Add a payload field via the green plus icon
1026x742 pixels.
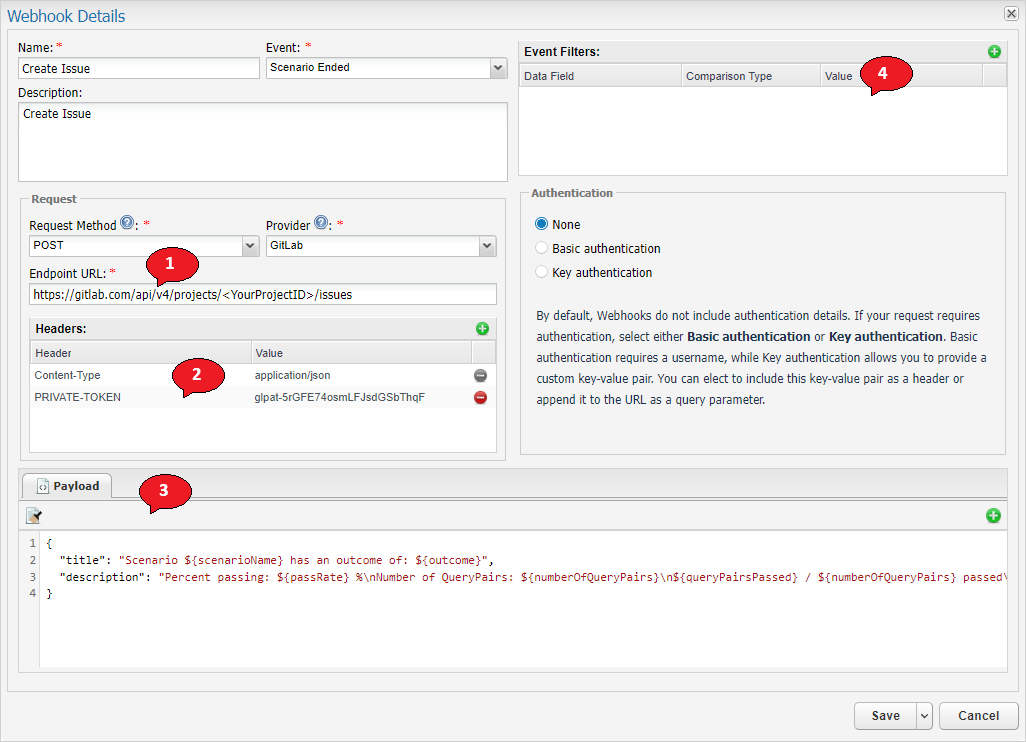tap(993, 515)
